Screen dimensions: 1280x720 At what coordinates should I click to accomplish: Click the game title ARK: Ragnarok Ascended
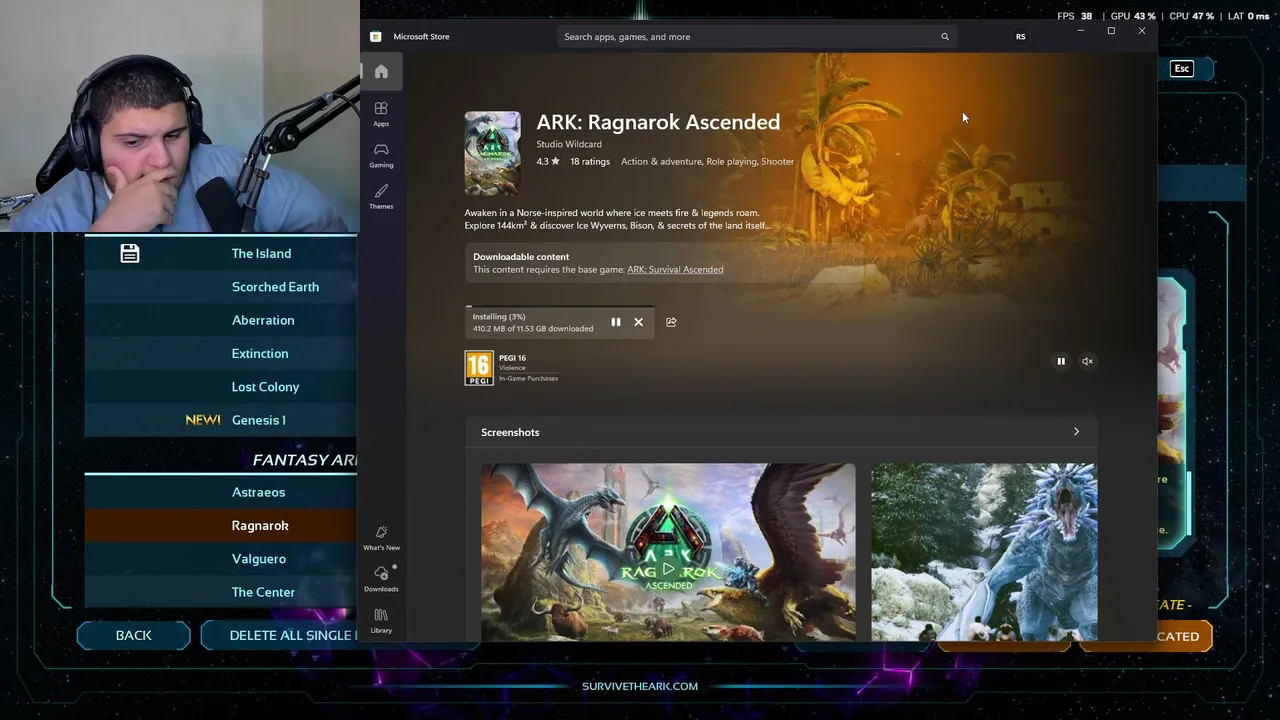coord(658,122)
